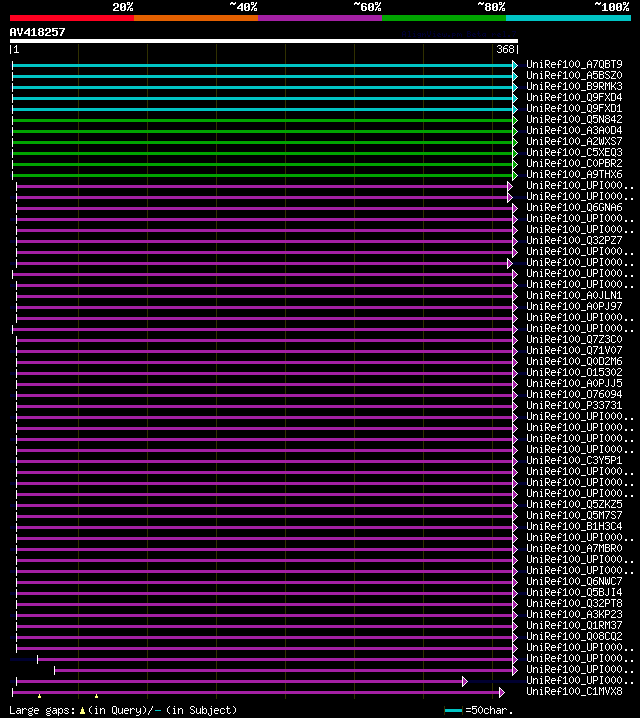
Task: Click the "Large gaps:" legend text
Action: click(42, 710)
